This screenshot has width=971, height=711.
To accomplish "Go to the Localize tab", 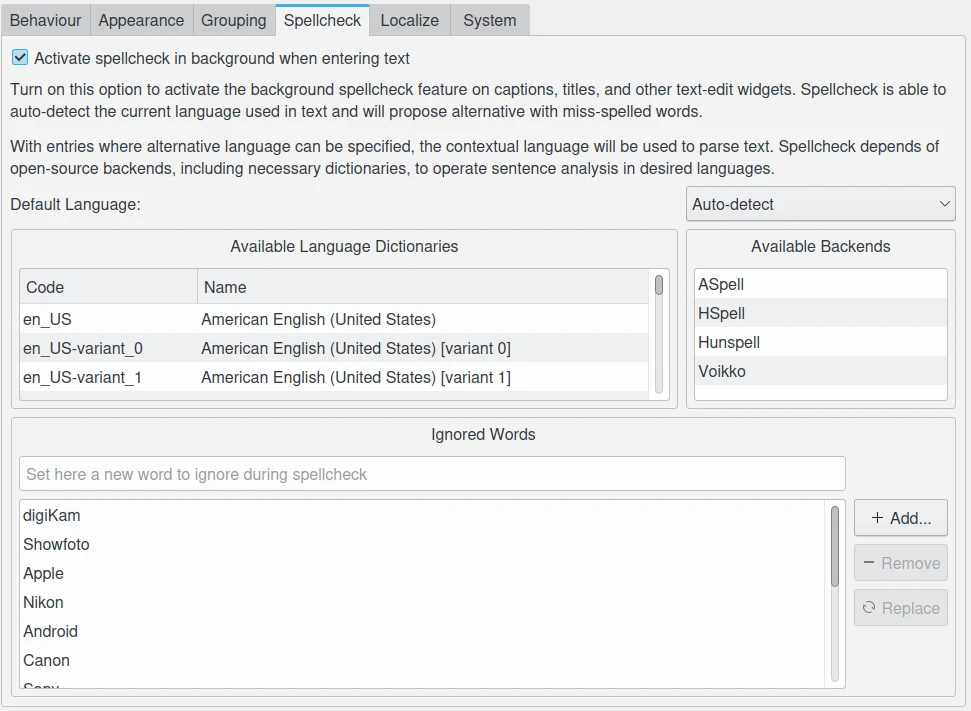I will coord(409,20).
